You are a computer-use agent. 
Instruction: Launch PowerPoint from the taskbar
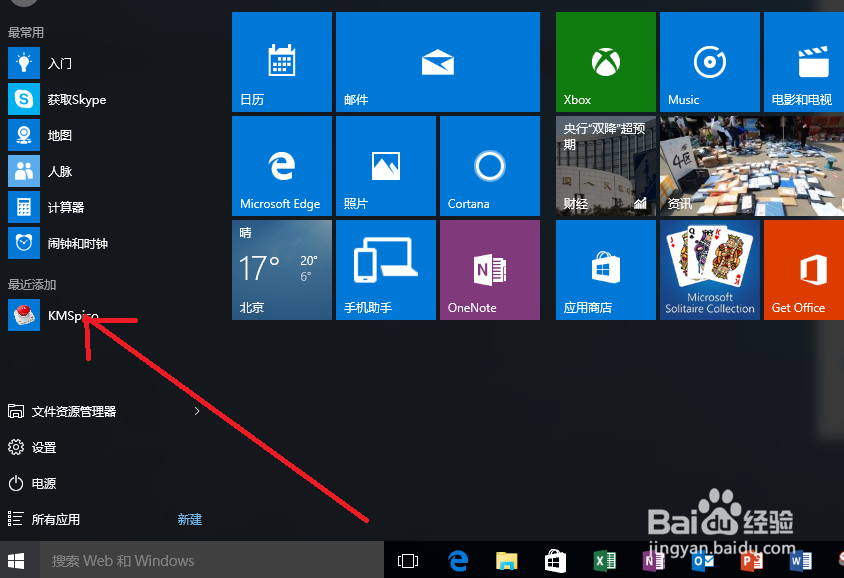[751, 561]
